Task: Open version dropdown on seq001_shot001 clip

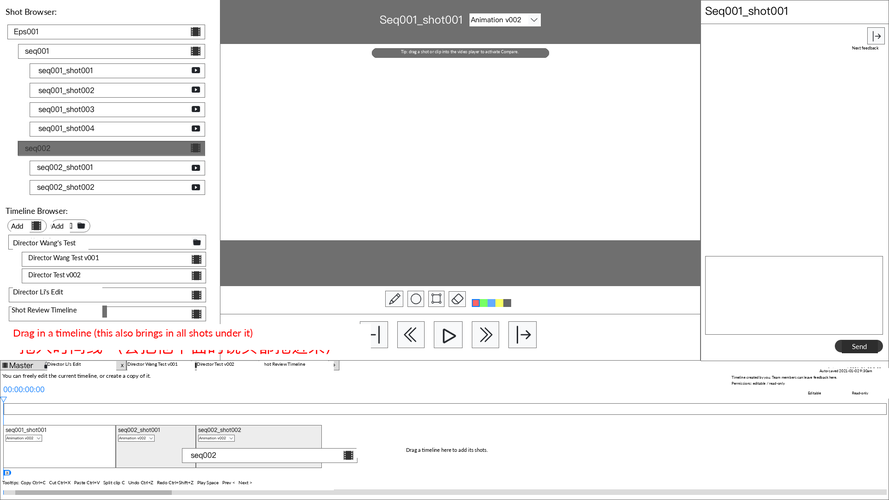Action: point(24,438)
